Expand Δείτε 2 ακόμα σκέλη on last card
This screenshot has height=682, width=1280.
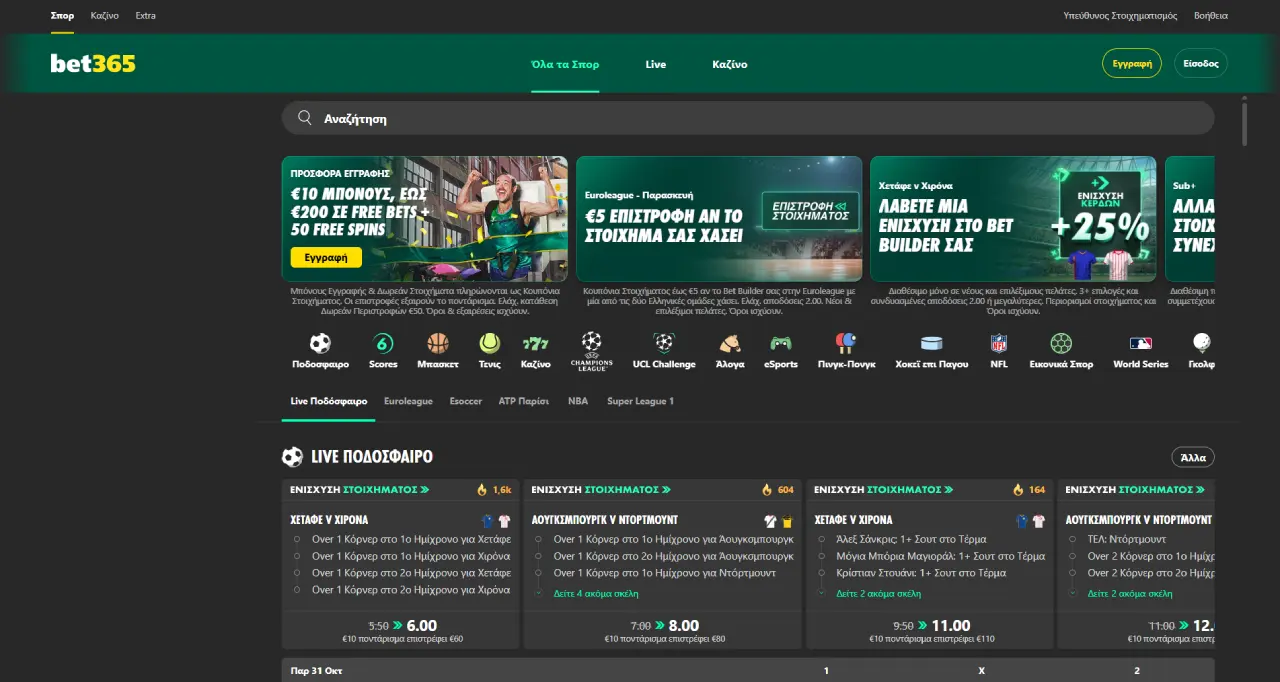coord(1130,593)
